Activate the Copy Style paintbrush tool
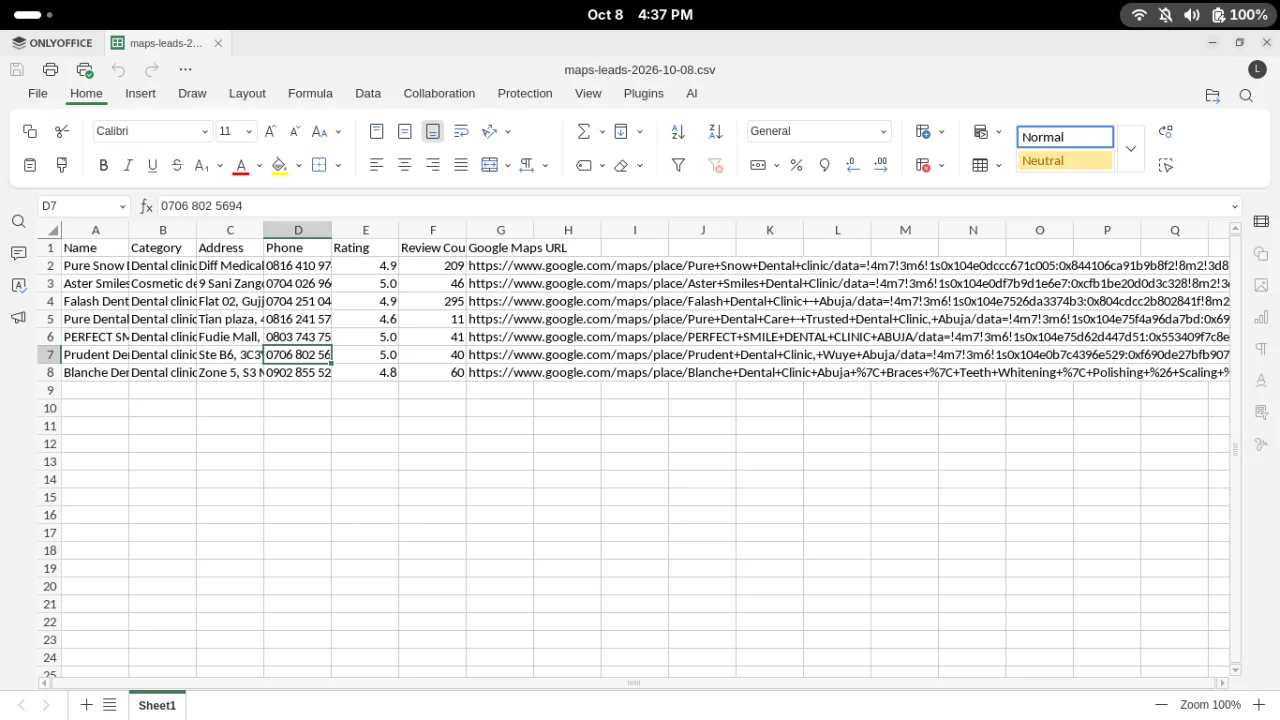1280x720 pixels. click(x=62, y=165)
